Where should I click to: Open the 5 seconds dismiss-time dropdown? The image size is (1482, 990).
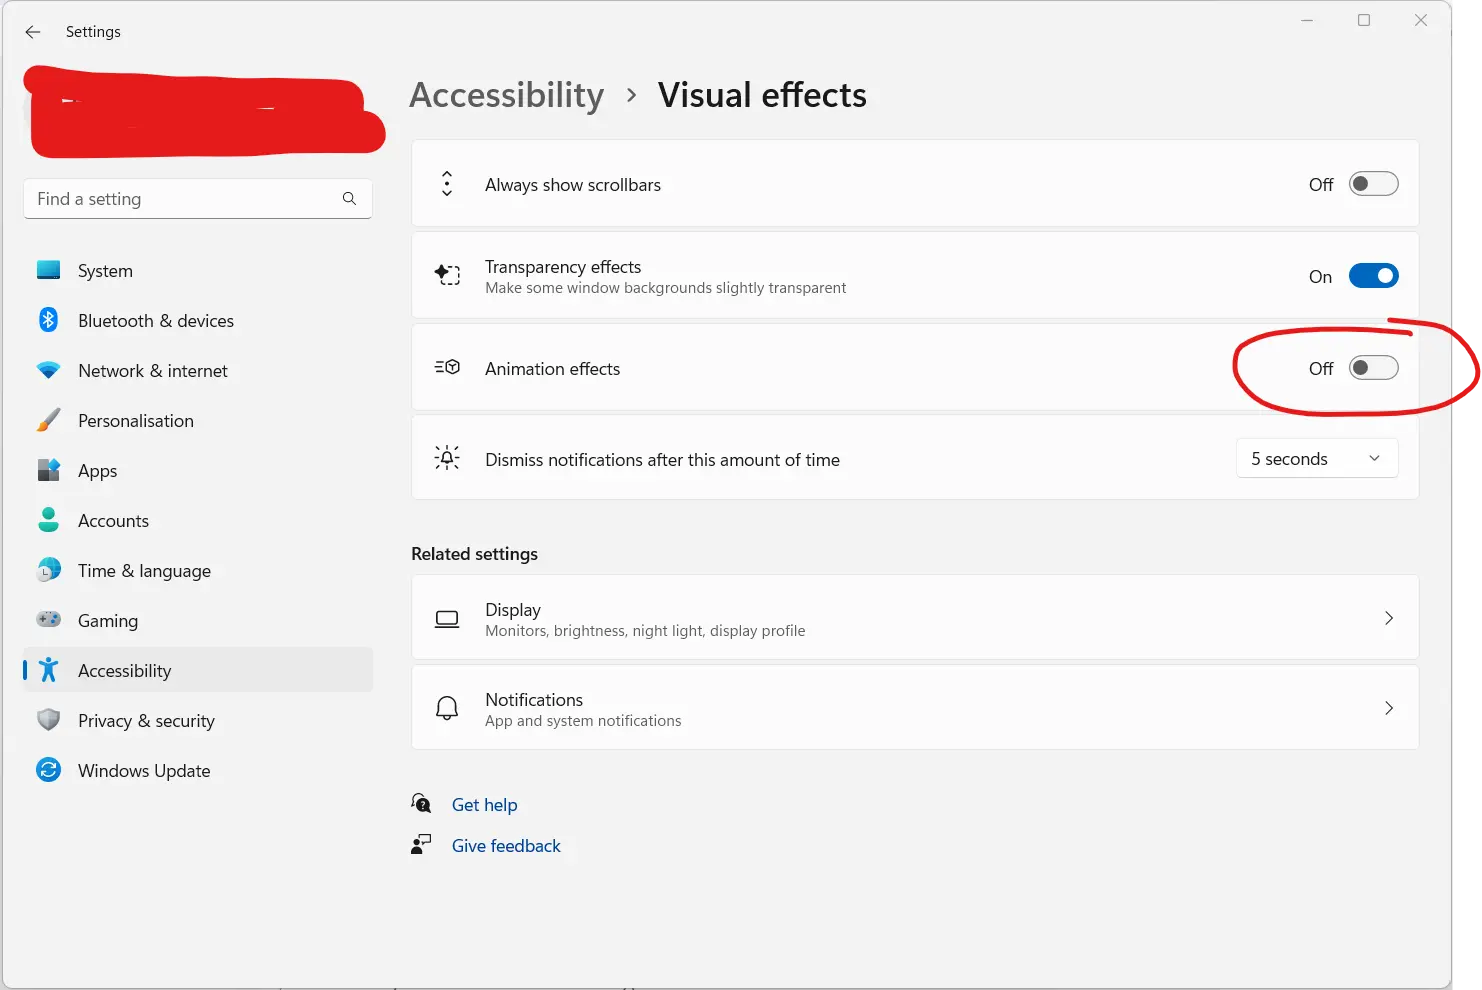[x=1317, y=458]
